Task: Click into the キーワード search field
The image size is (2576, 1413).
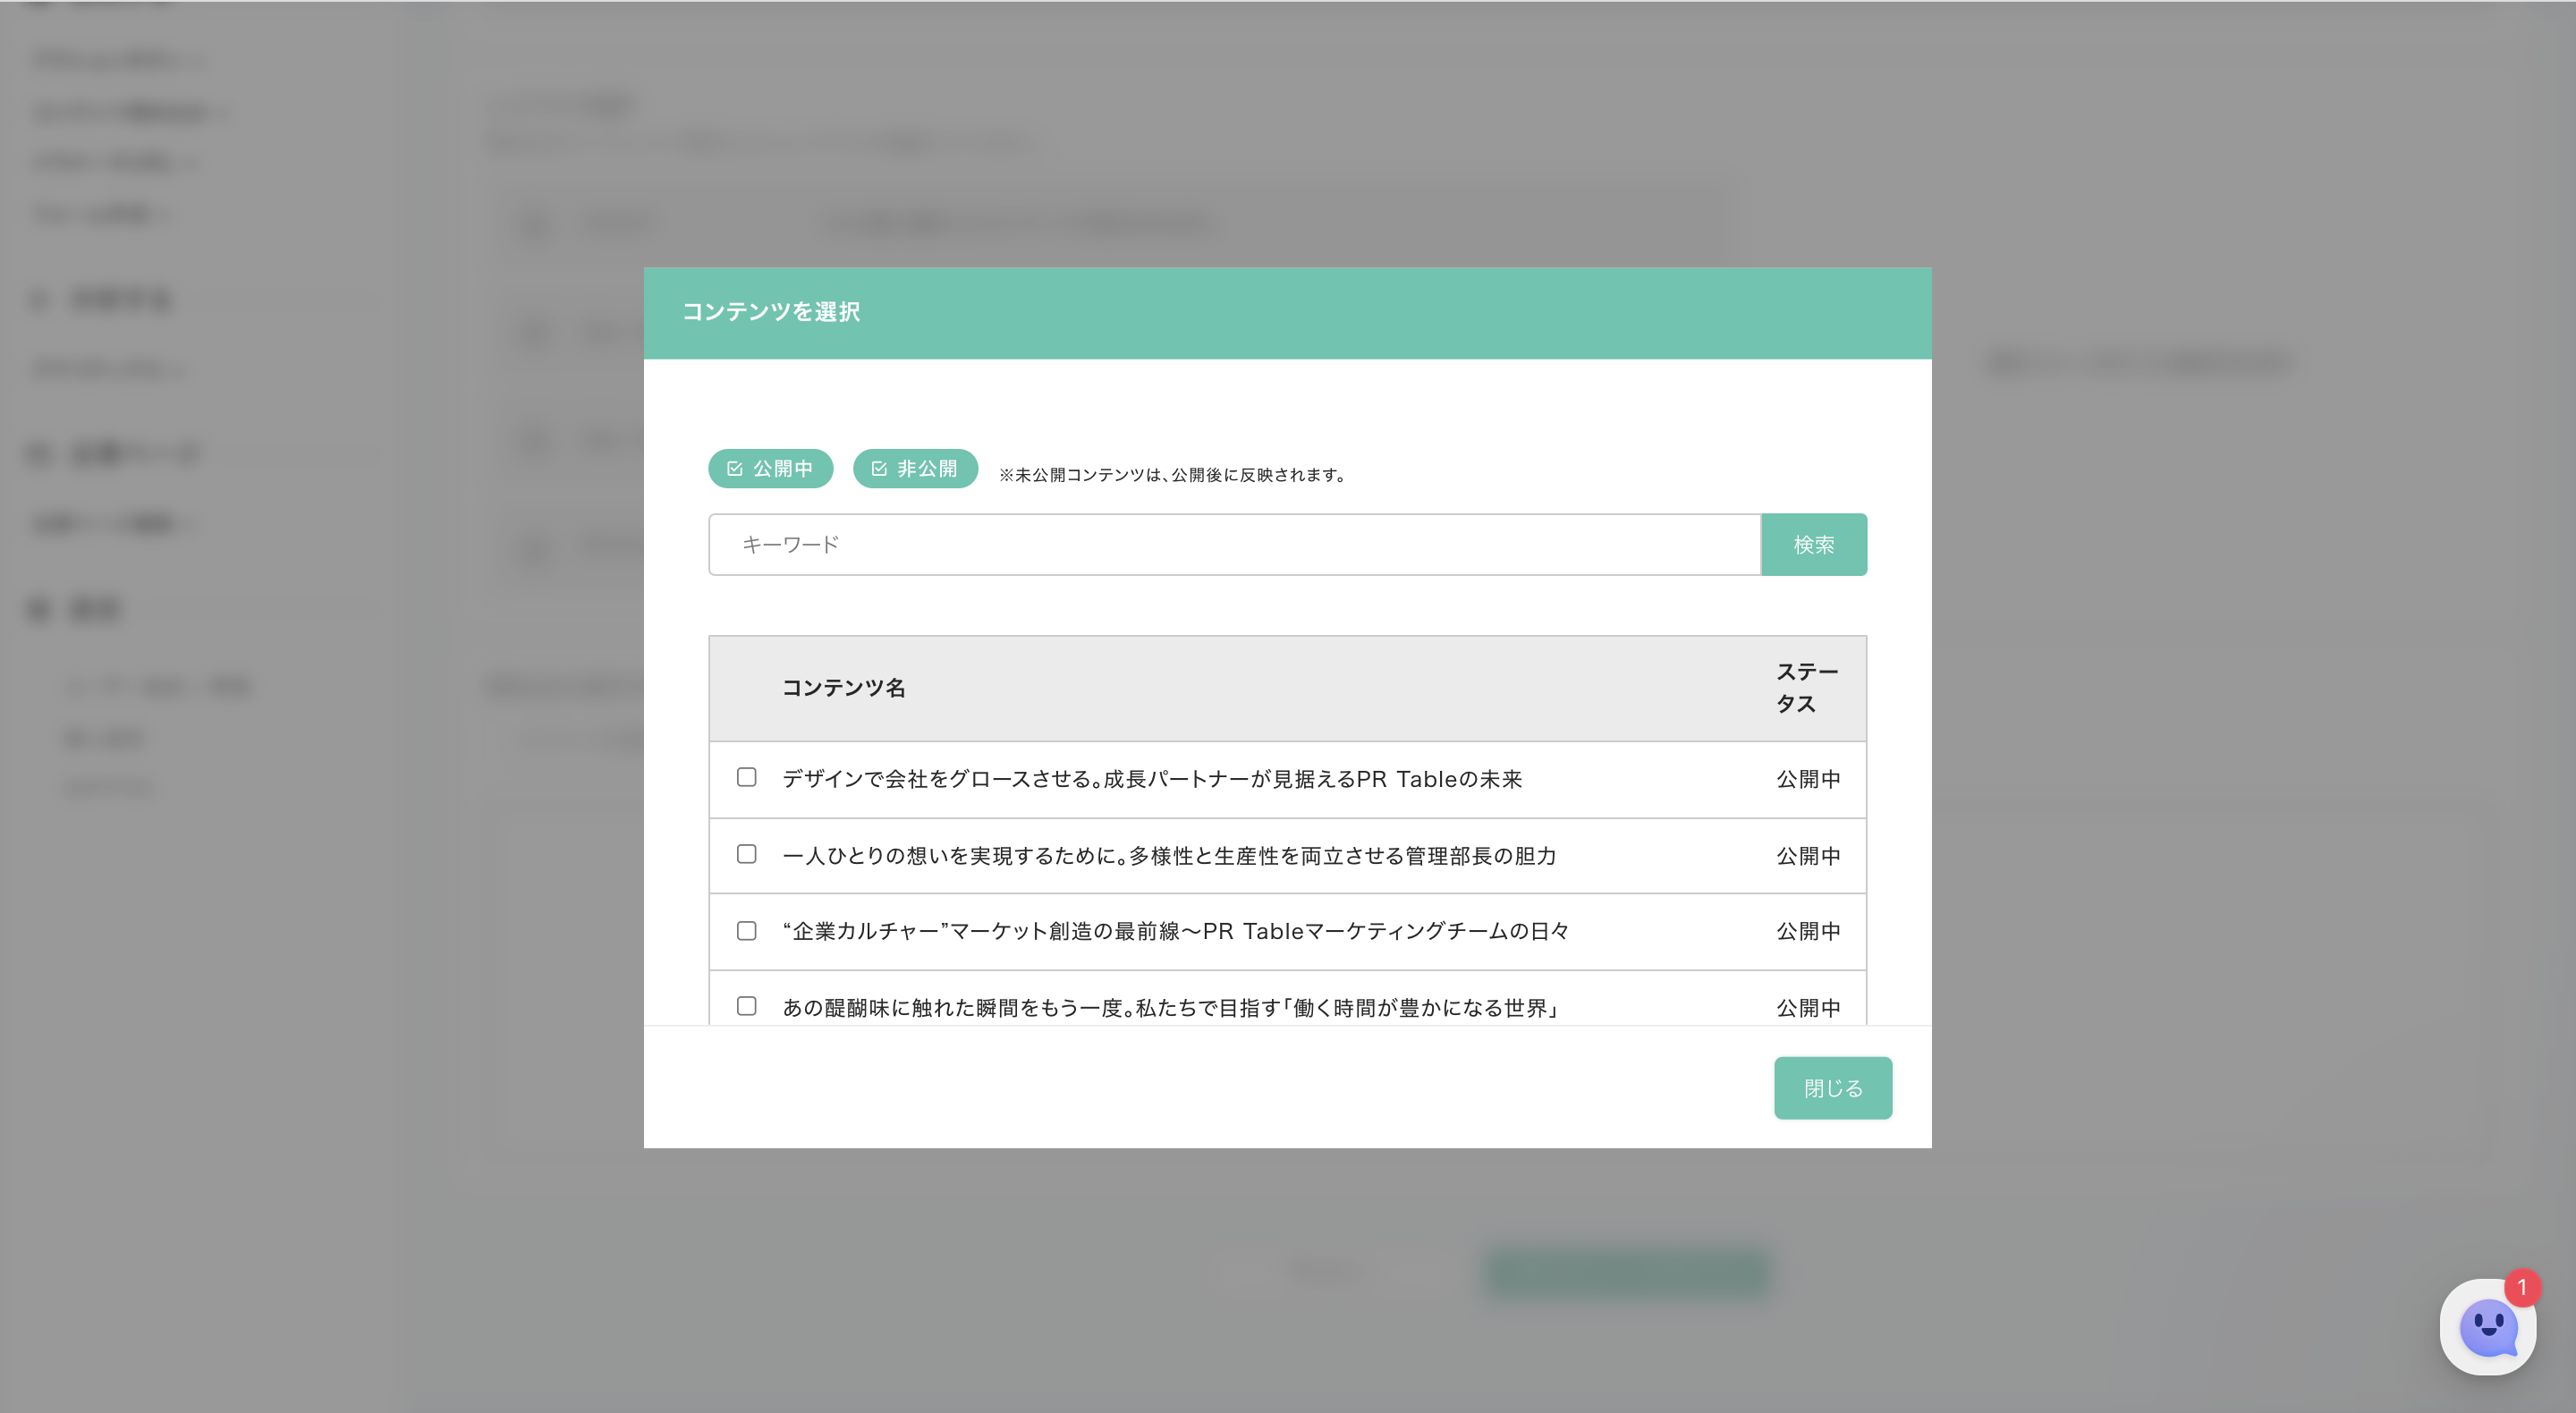Action: (1234, 545)
